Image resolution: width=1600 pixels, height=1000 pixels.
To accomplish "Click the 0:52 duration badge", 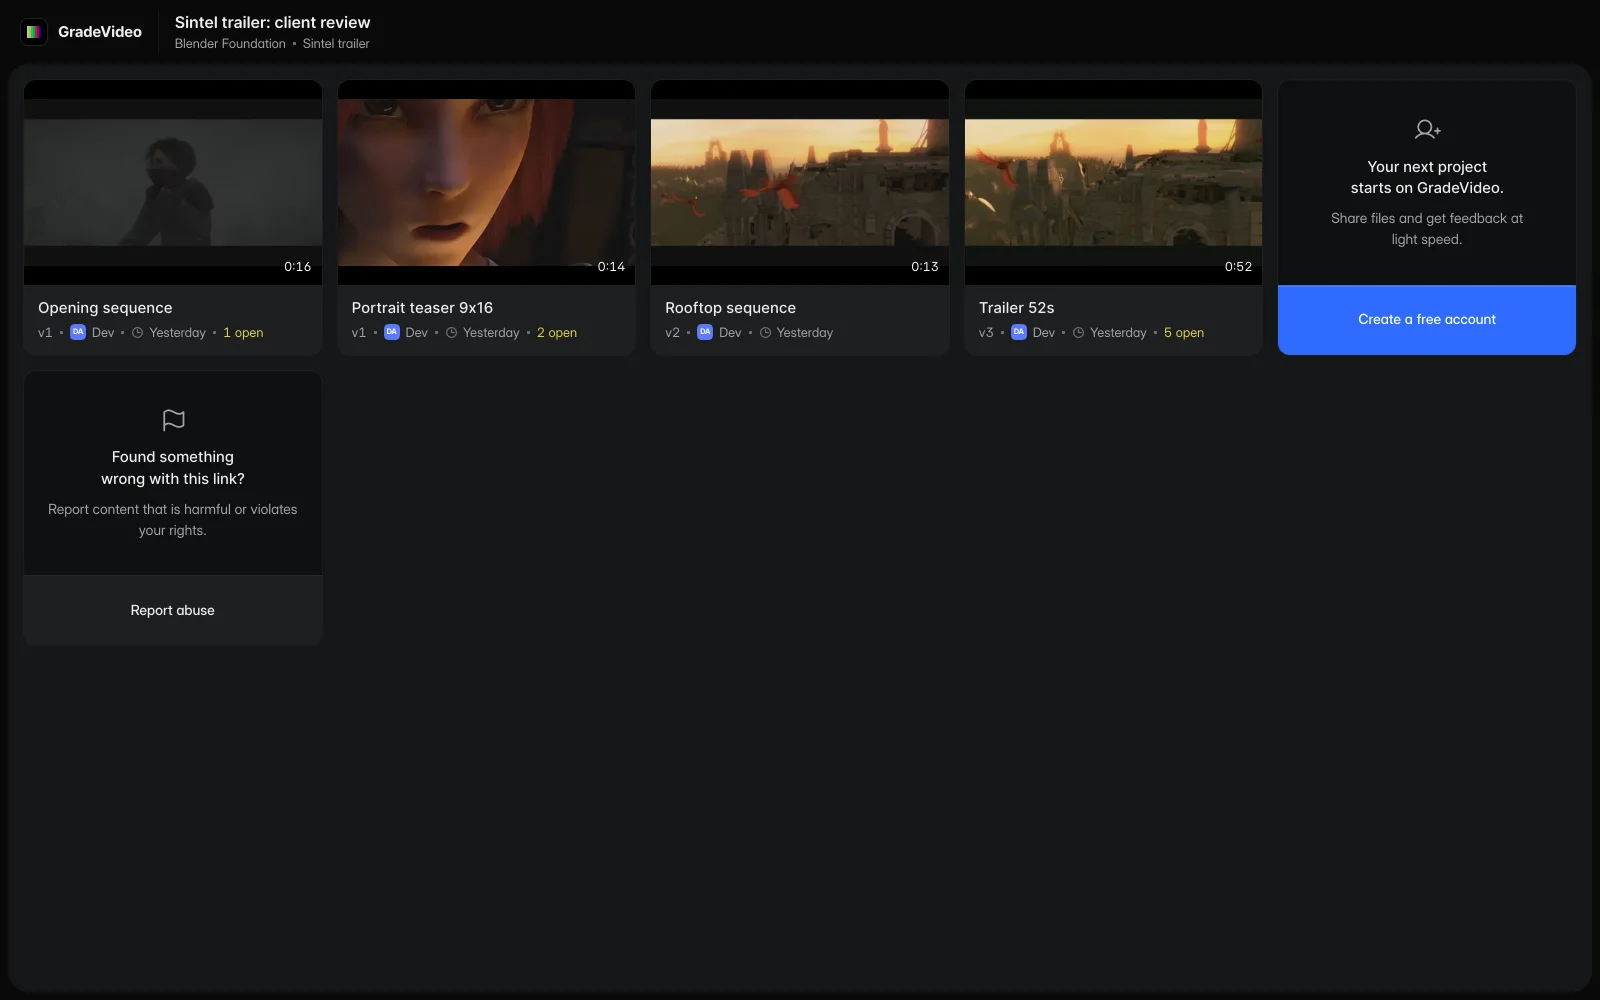I will point(1238,267).
